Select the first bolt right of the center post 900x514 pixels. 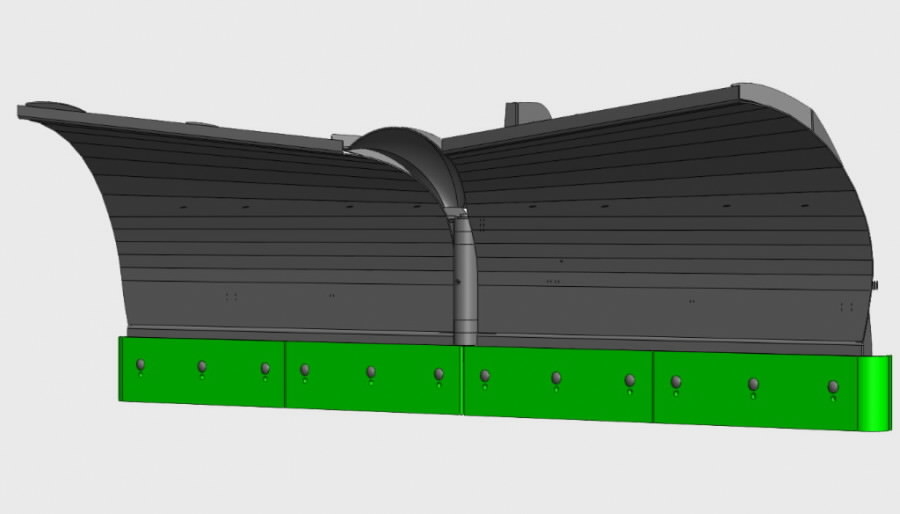pyautogui.click(x=485, y=375)
